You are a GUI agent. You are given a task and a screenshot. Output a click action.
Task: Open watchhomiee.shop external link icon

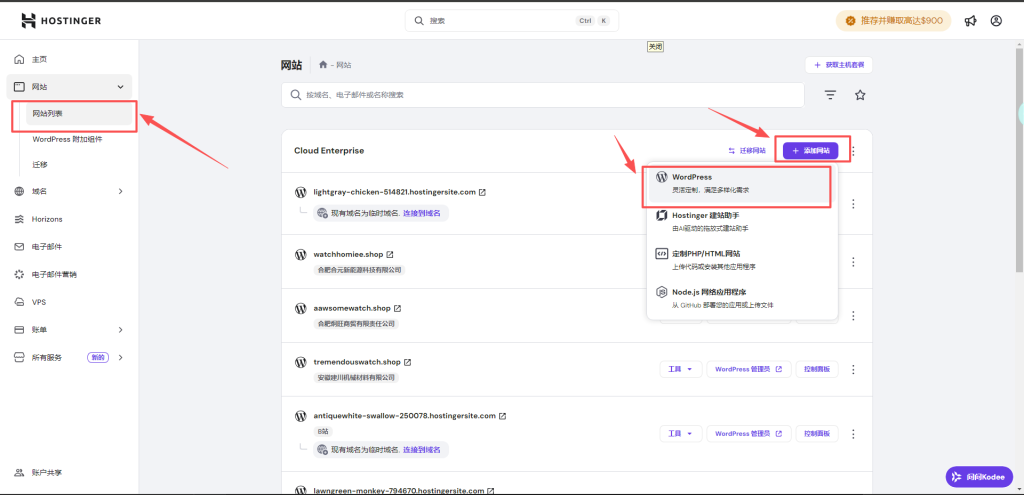pyautogui.click(x=390, y=254)
